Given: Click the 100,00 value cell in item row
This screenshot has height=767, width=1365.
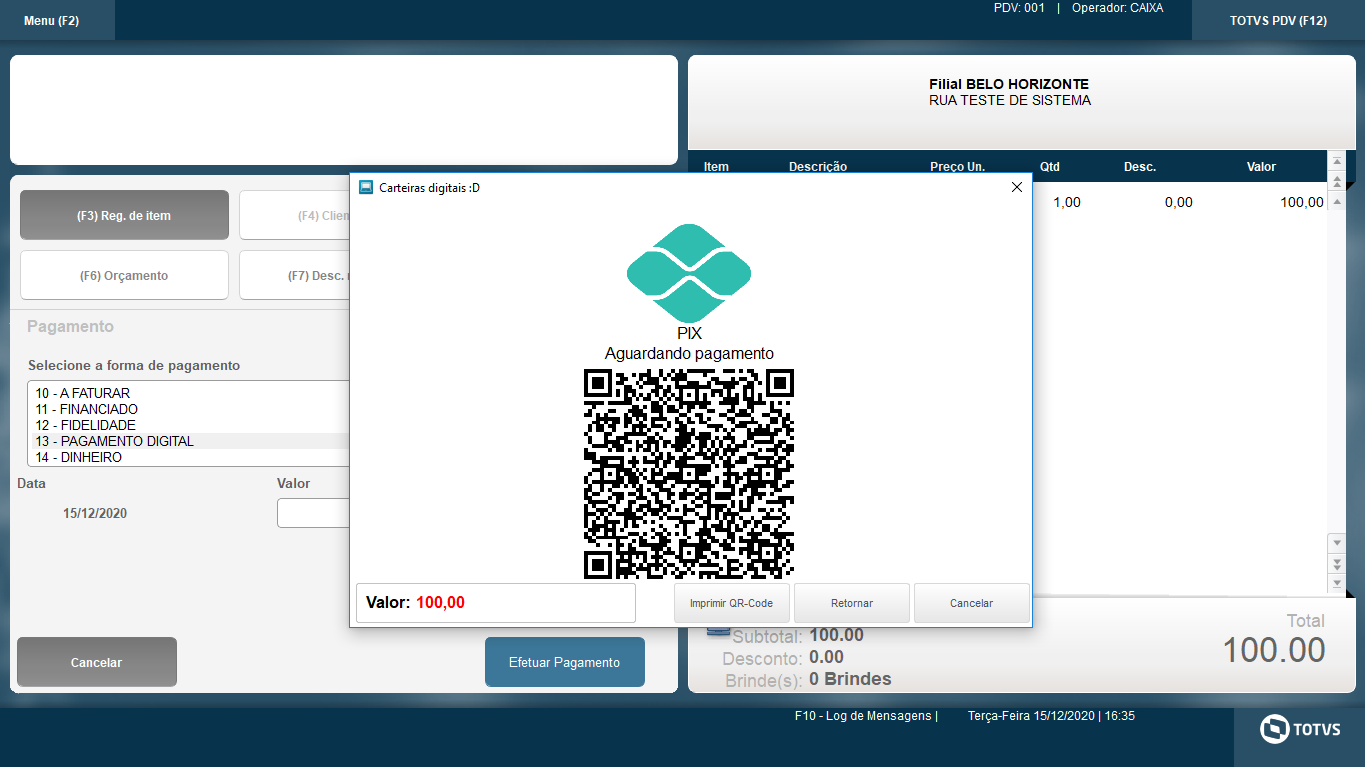Looking at the screenshot, I should [1302, 202].
